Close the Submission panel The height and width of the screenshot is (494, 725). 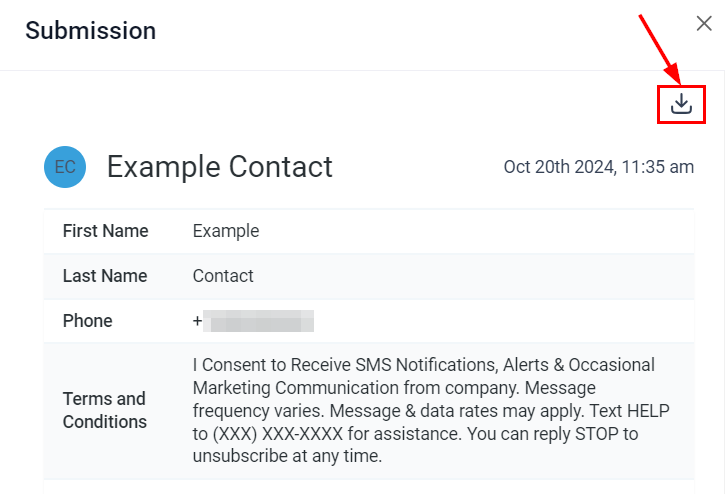coord(704,24)
